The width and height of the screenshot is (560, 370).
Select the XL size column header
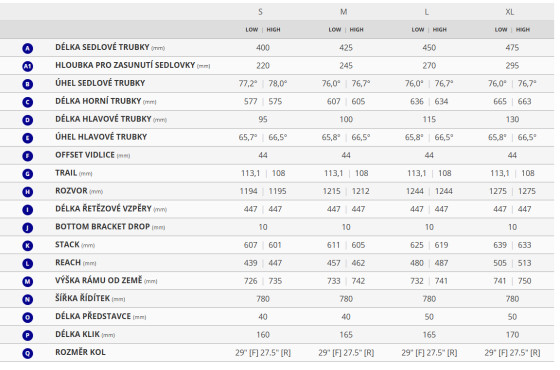pos(510,12)
